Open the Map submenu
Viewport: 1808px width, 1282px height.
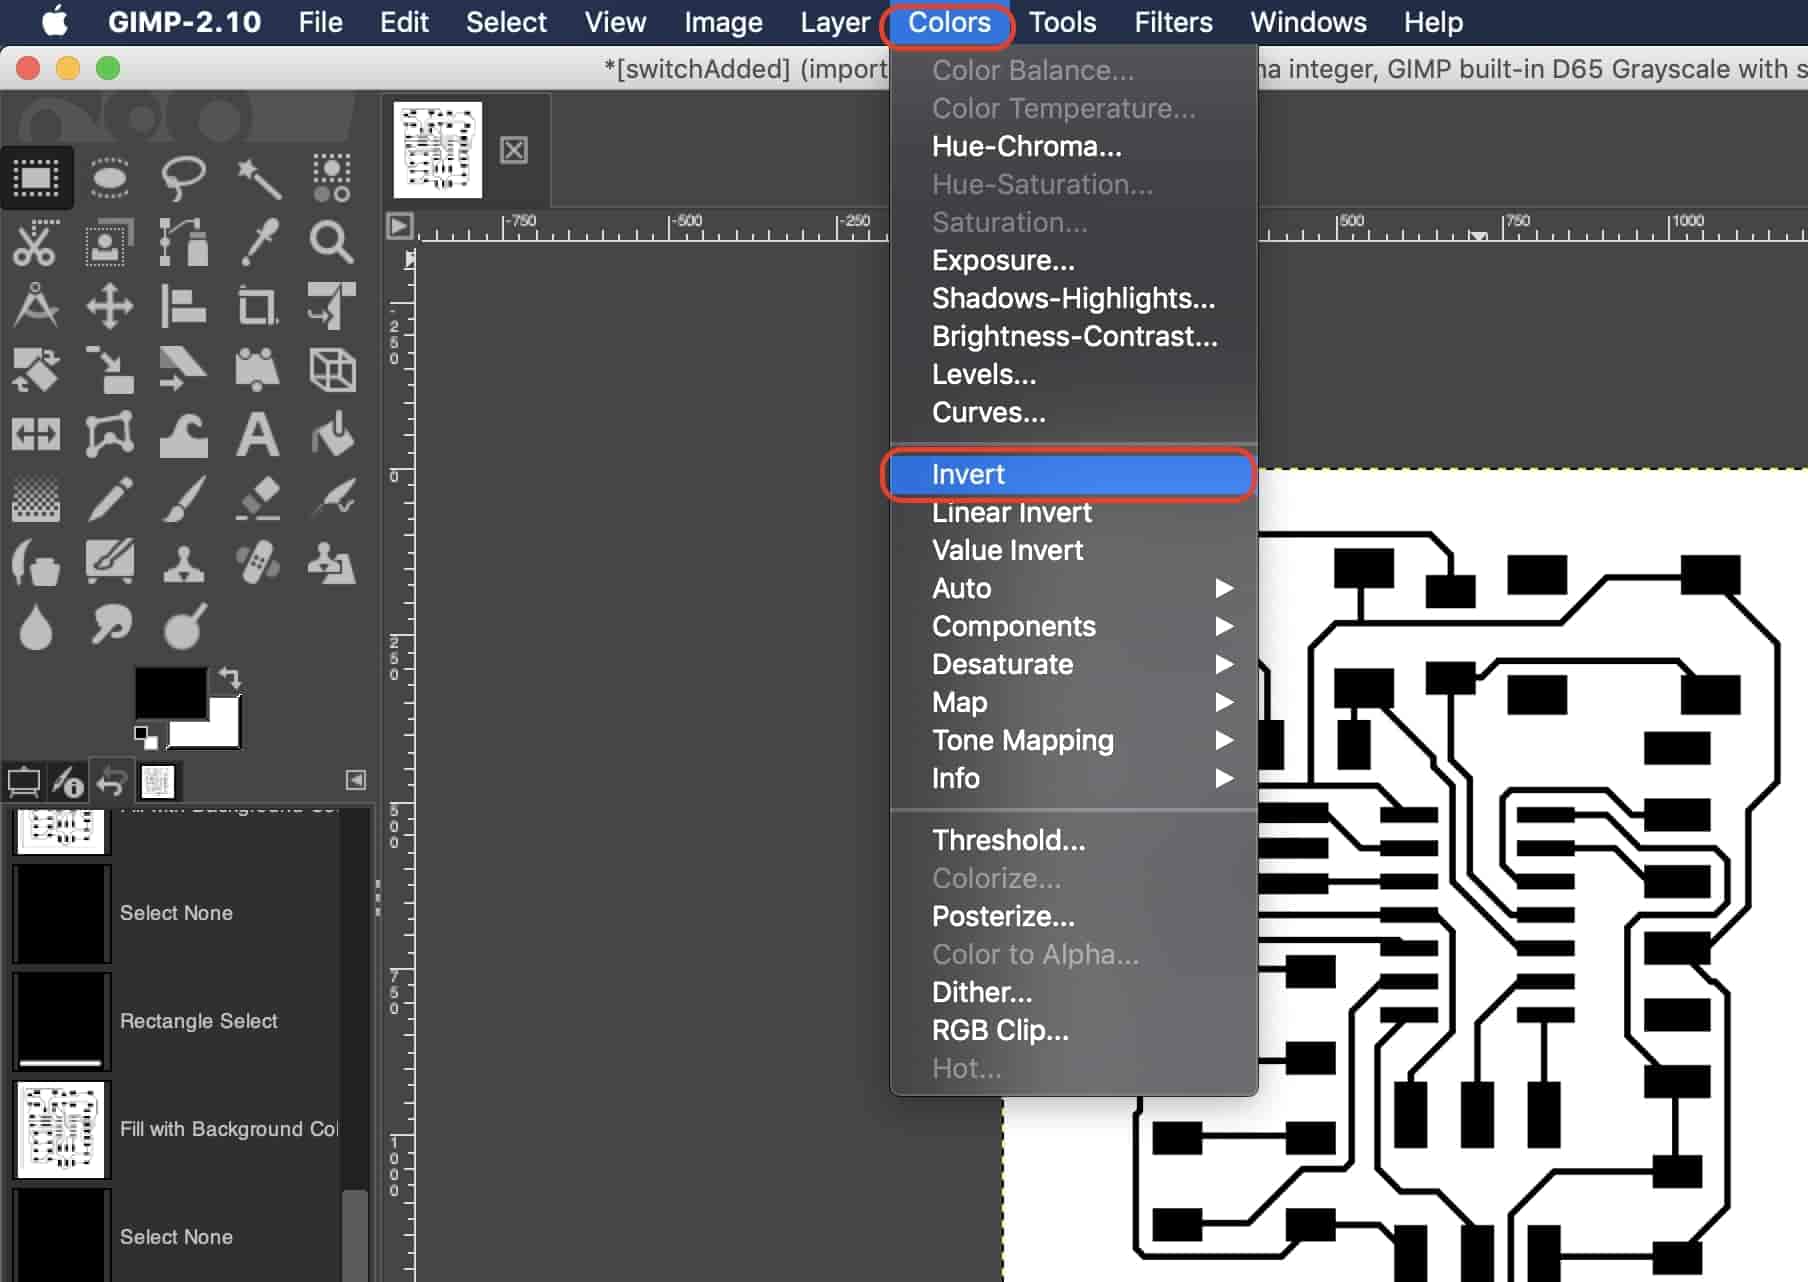tap(1074, 702)
